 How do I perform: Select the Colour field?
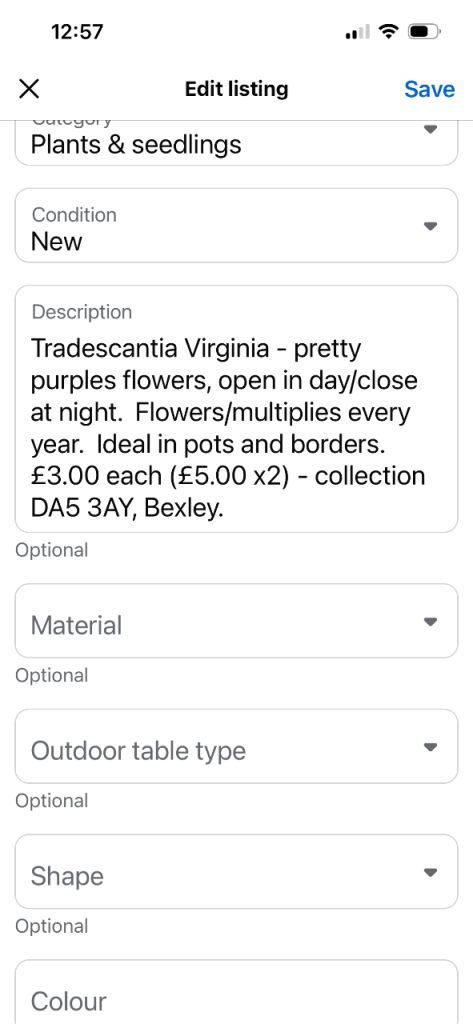[x=236, y=992]
